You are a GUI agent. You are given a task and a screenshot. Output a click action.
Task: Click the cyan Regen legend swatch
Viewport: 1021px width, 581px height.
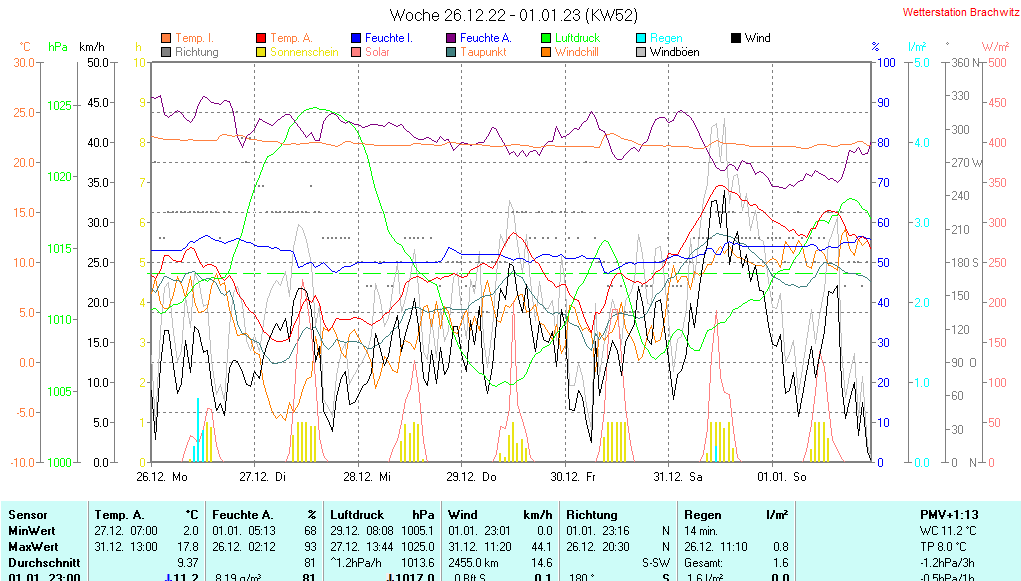[641, 38]
